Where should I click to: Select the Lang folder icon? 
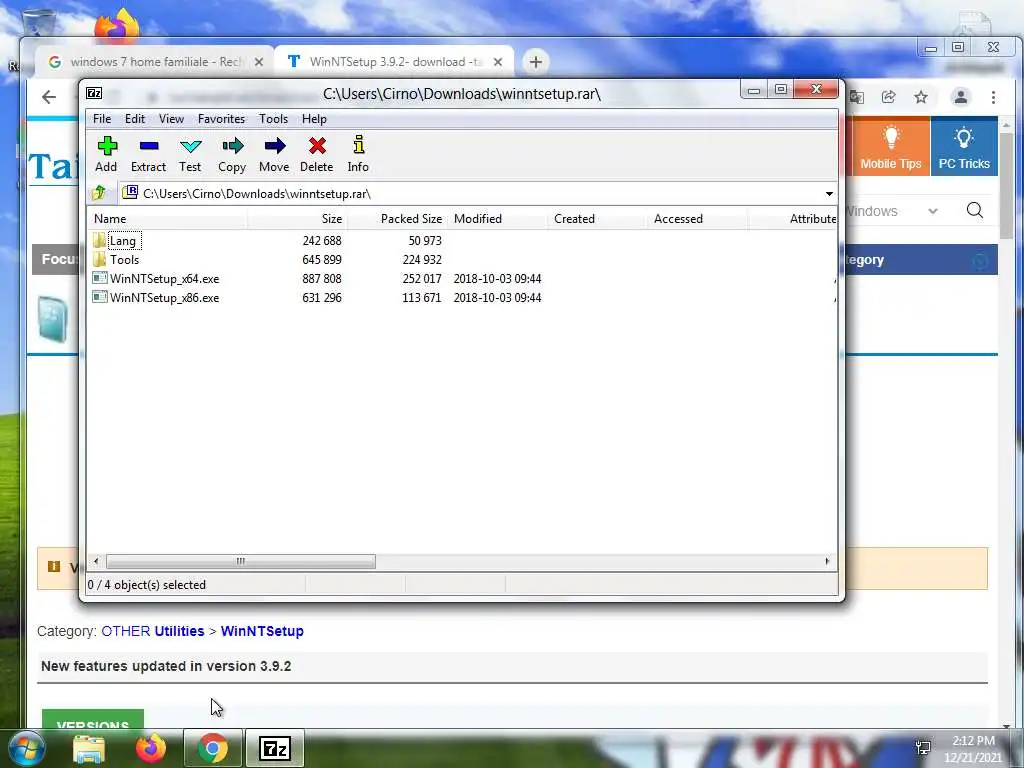[99, 240]
